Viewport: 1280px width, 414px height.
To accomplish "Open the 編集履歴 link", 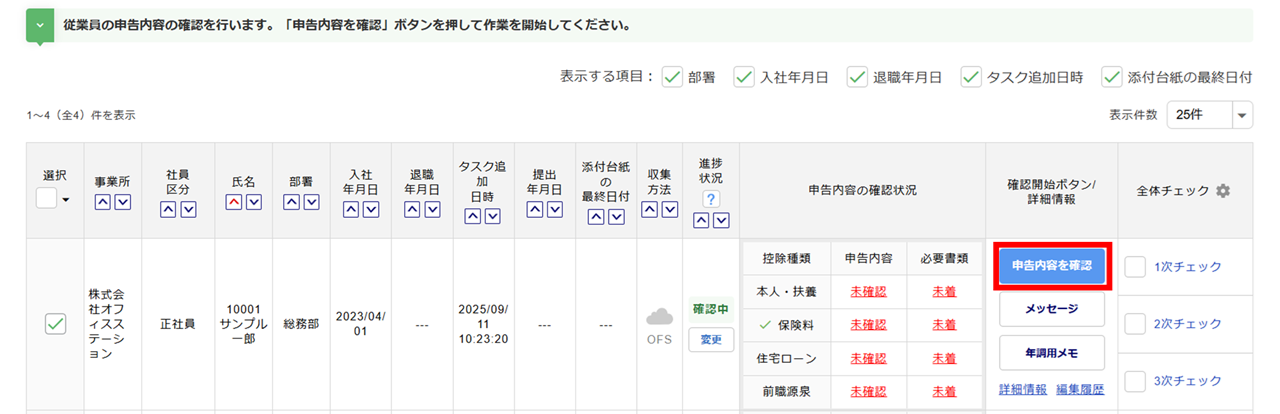I will [x=1080, y=389].
